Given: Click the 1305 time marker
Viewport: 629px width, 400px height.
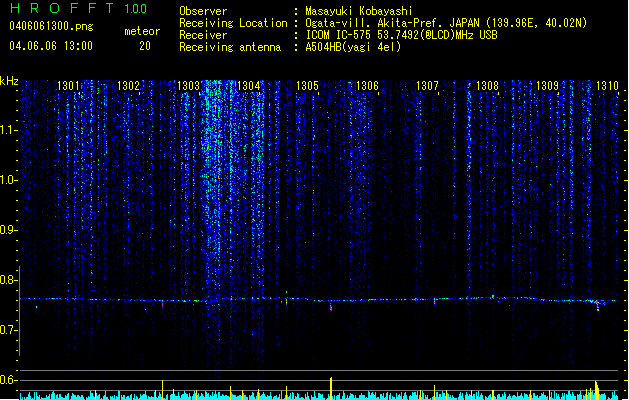Looking at the screenshot, I should point(307,86).
